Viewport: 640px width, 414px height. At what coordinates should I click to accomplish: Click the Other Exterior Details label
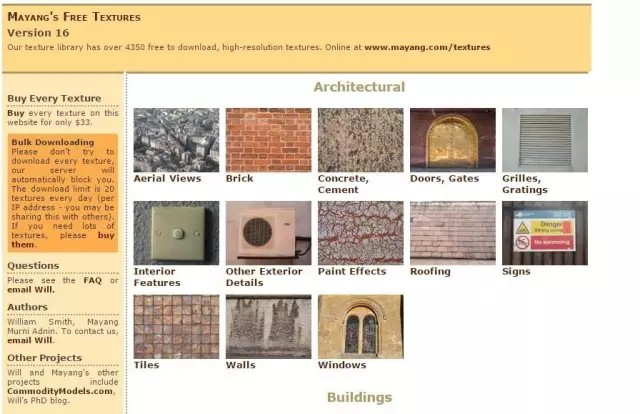click(x=264, y=277)
